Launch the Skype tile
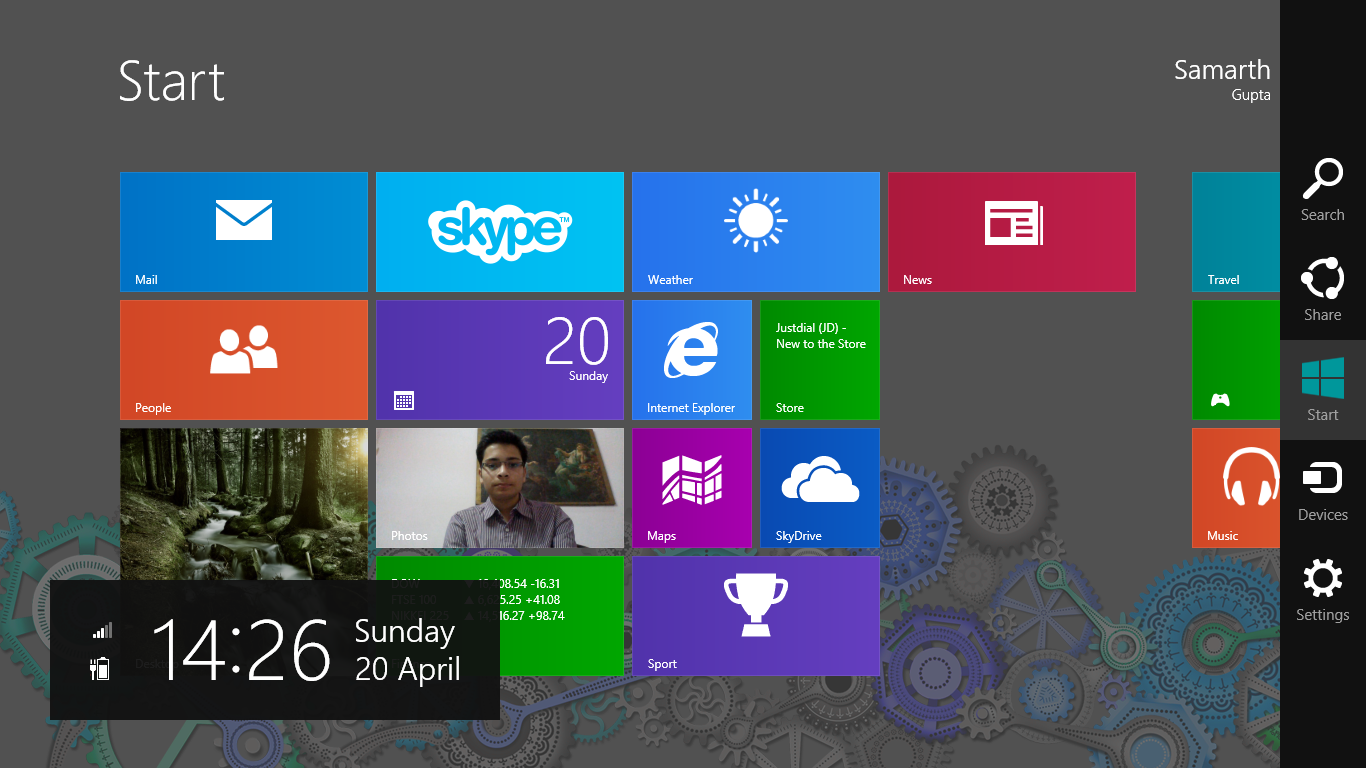 click(500, 232)
